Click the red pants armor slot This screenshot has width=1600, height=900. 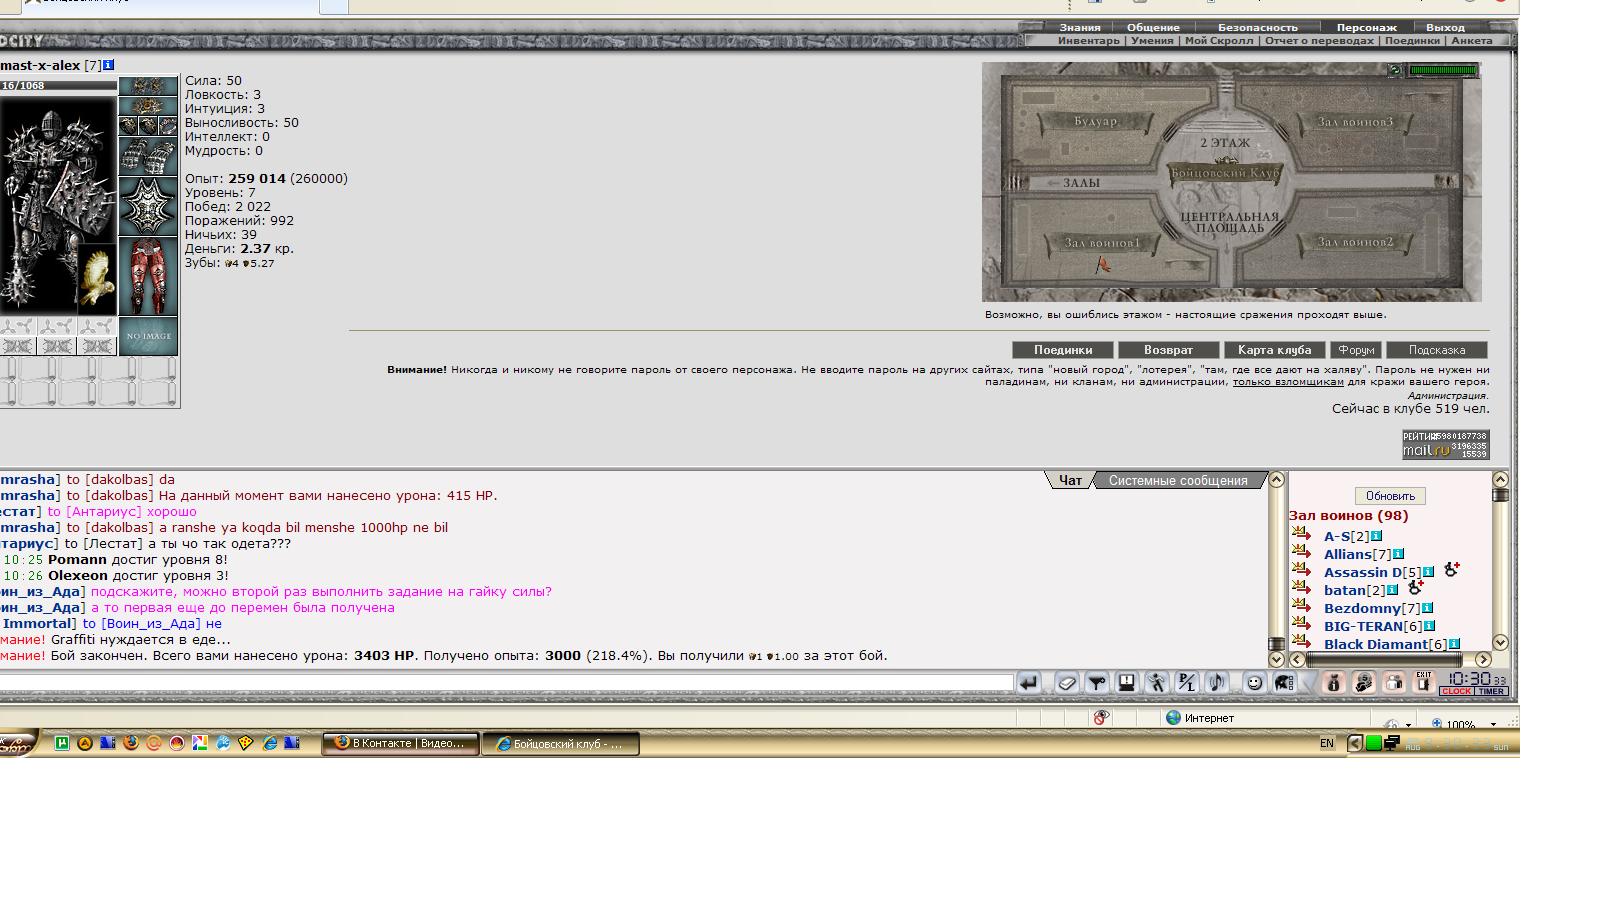tap(148, 276)
